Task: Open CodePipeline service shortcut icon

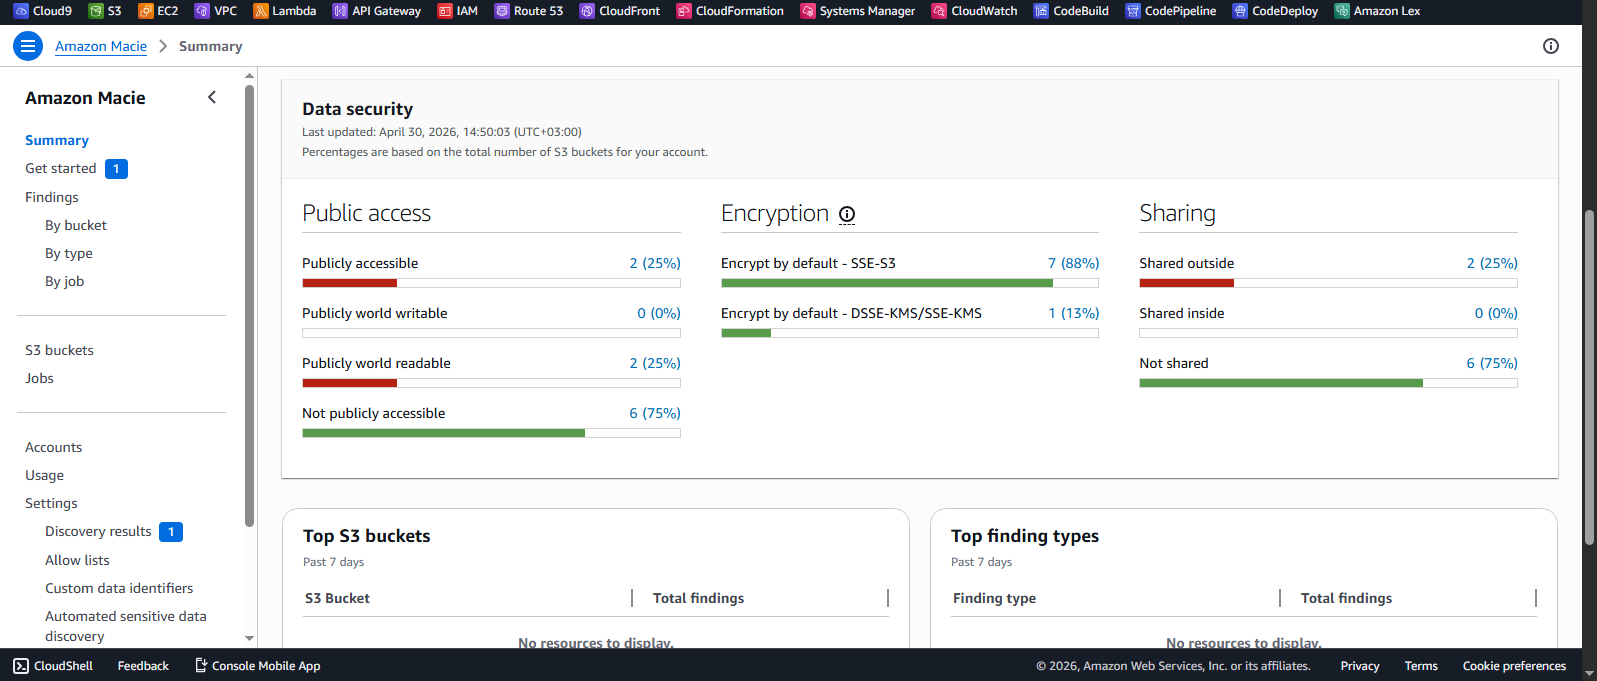Action: pyautogui.click(x=1133, y=11)
